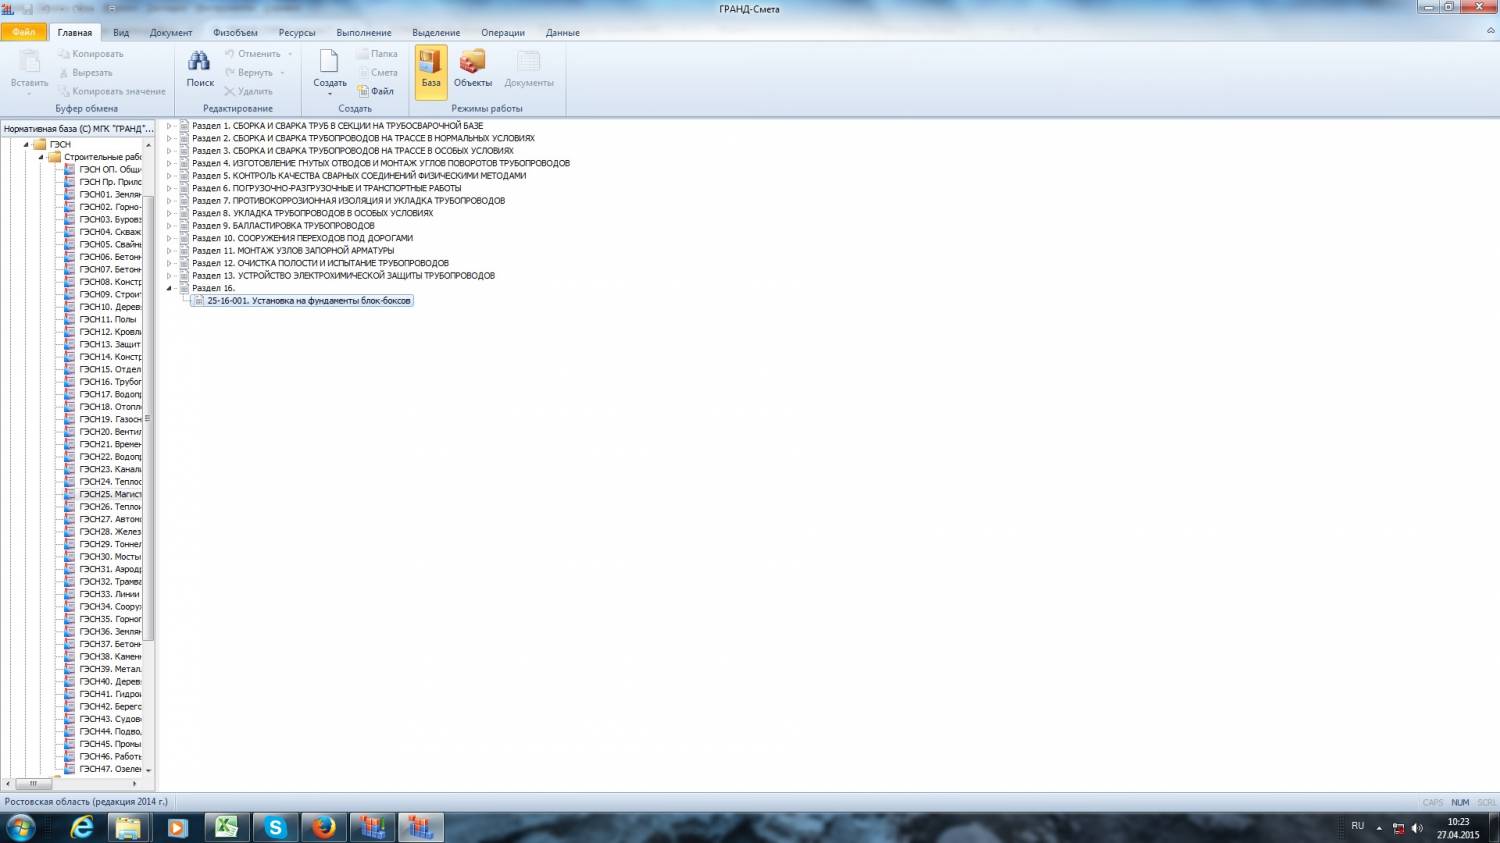Screen dimensions: 1500x843
Task: Select the ГЭСН20 collection in the tree
Action: pos(110,431)
